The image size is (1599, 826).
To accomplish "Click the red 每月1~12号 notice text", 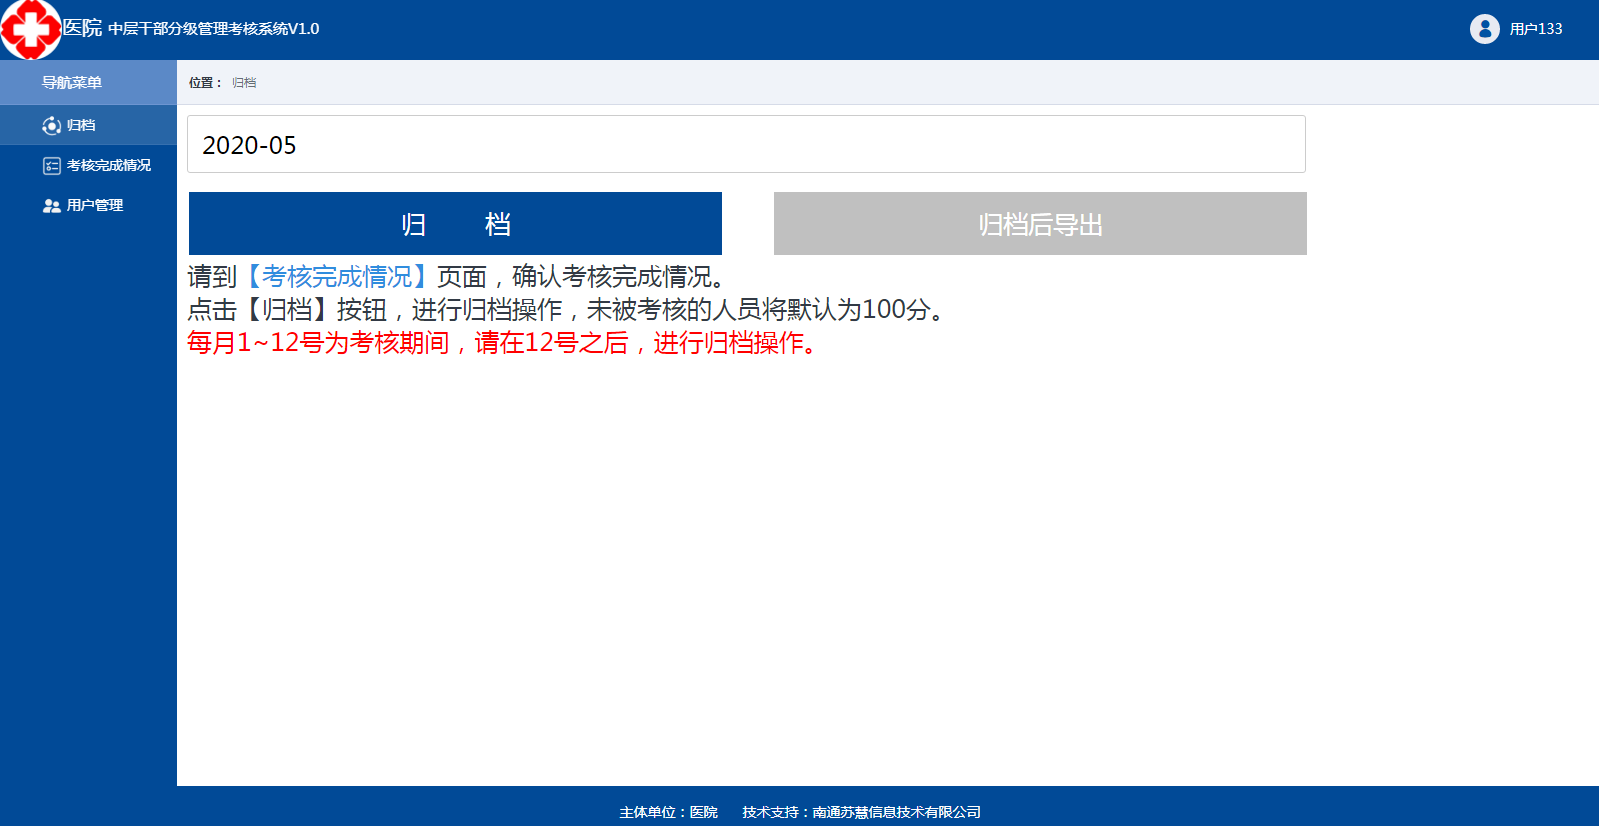I will [x=503, y=343].
